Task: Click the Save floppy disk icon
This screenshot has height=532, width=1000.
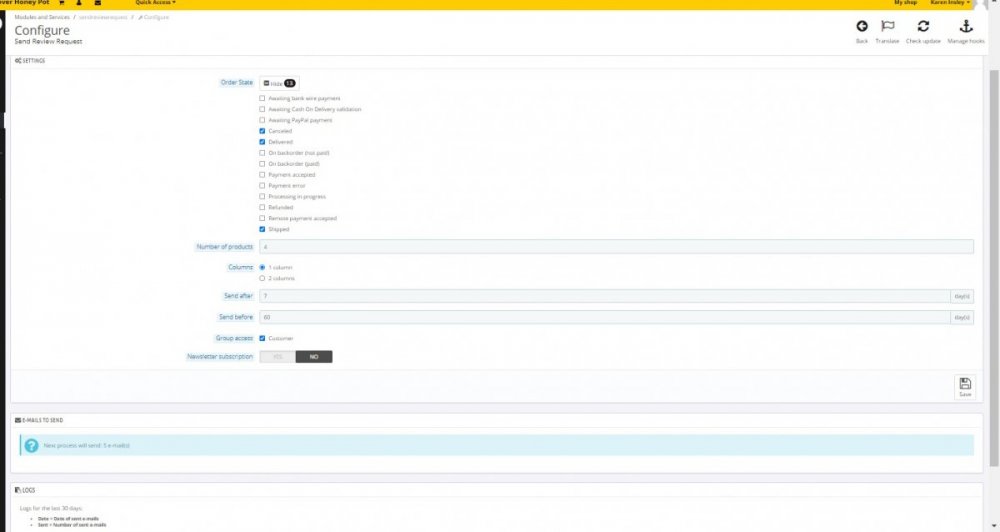Action: [x=964, y=385]
